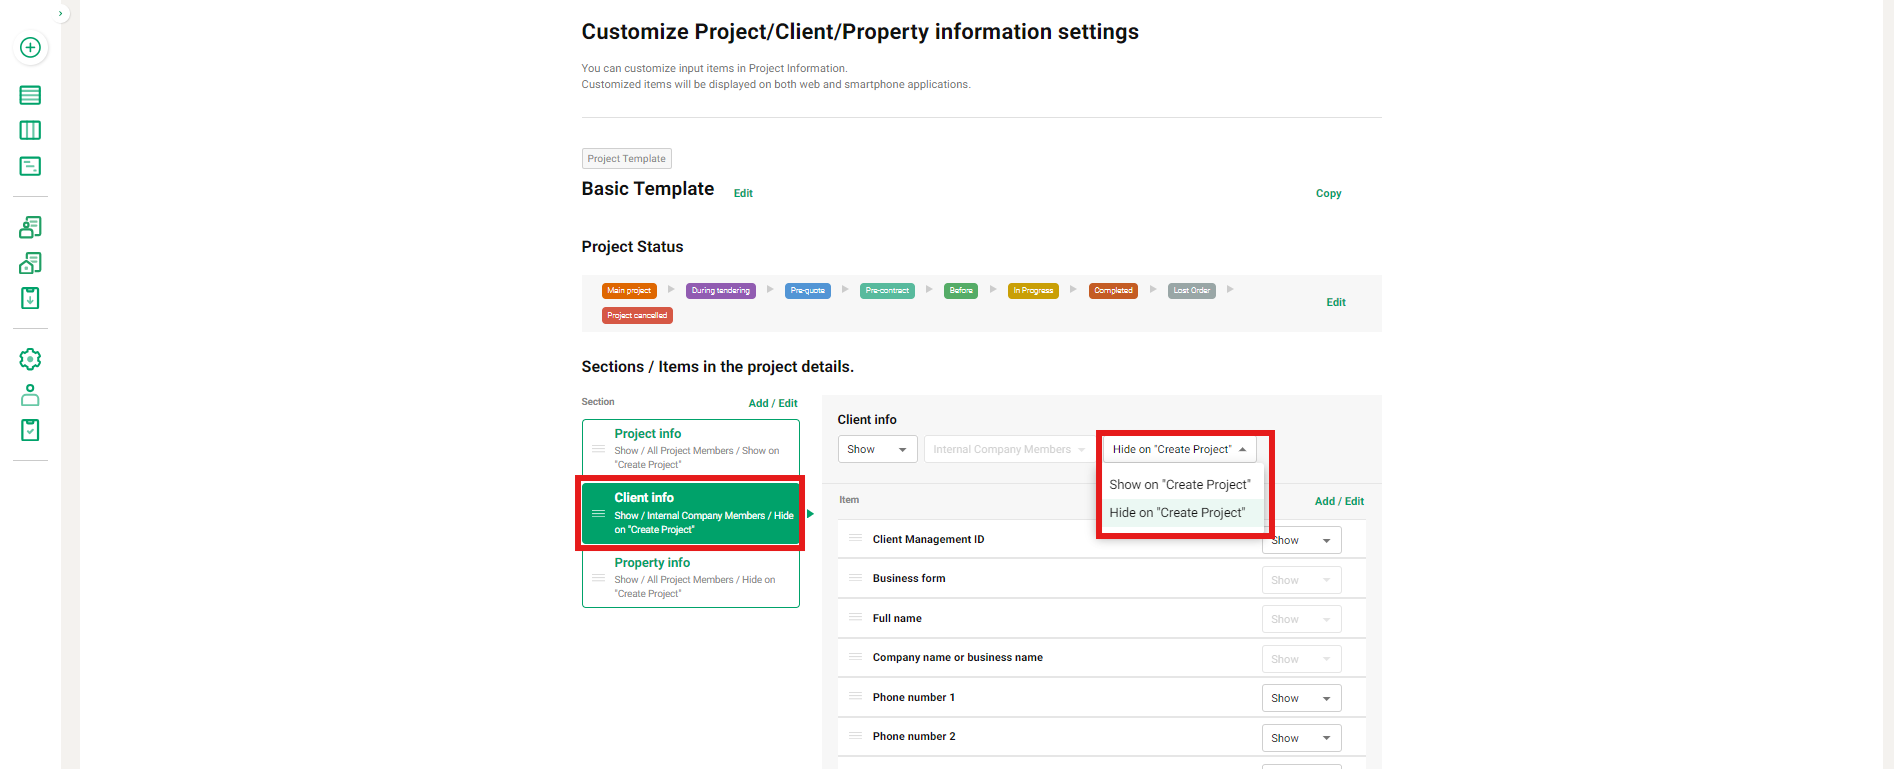Select Show on "Create Project" option
This screenshot has width=1894, height=769.
(x=1179, y=485)
